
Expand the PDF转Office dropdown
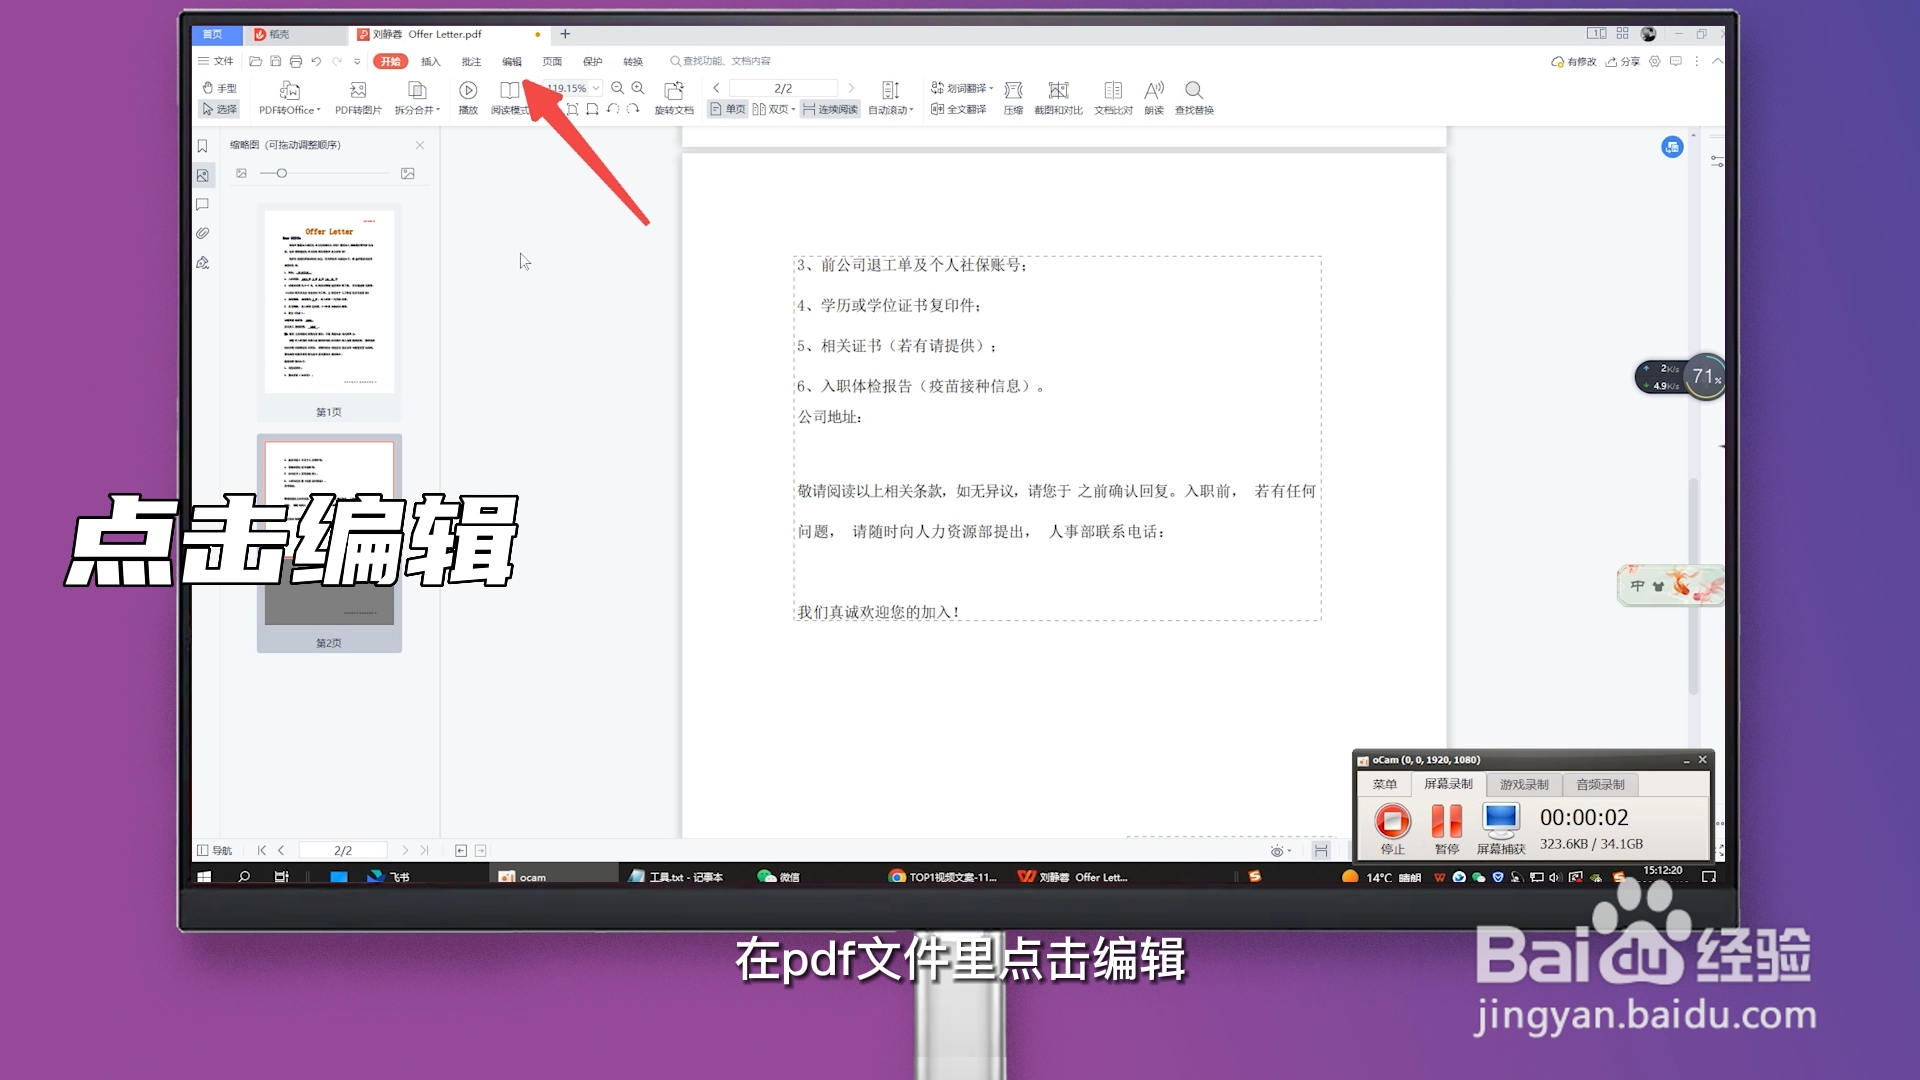click(x=320, y=110)
